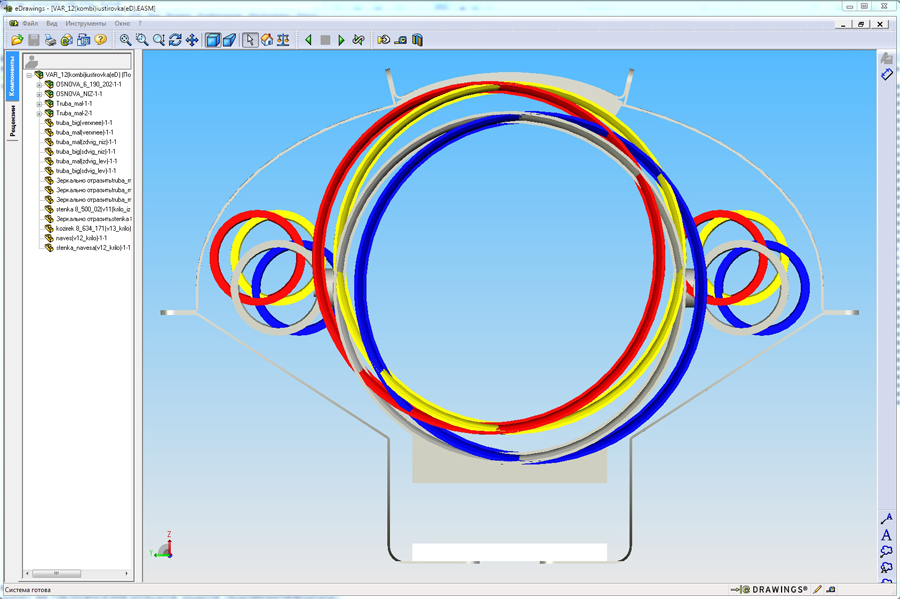This screenshot has width=900, height=599.
Task: Select the Zoom to Area tool
Action: click(x=142, y=40)
